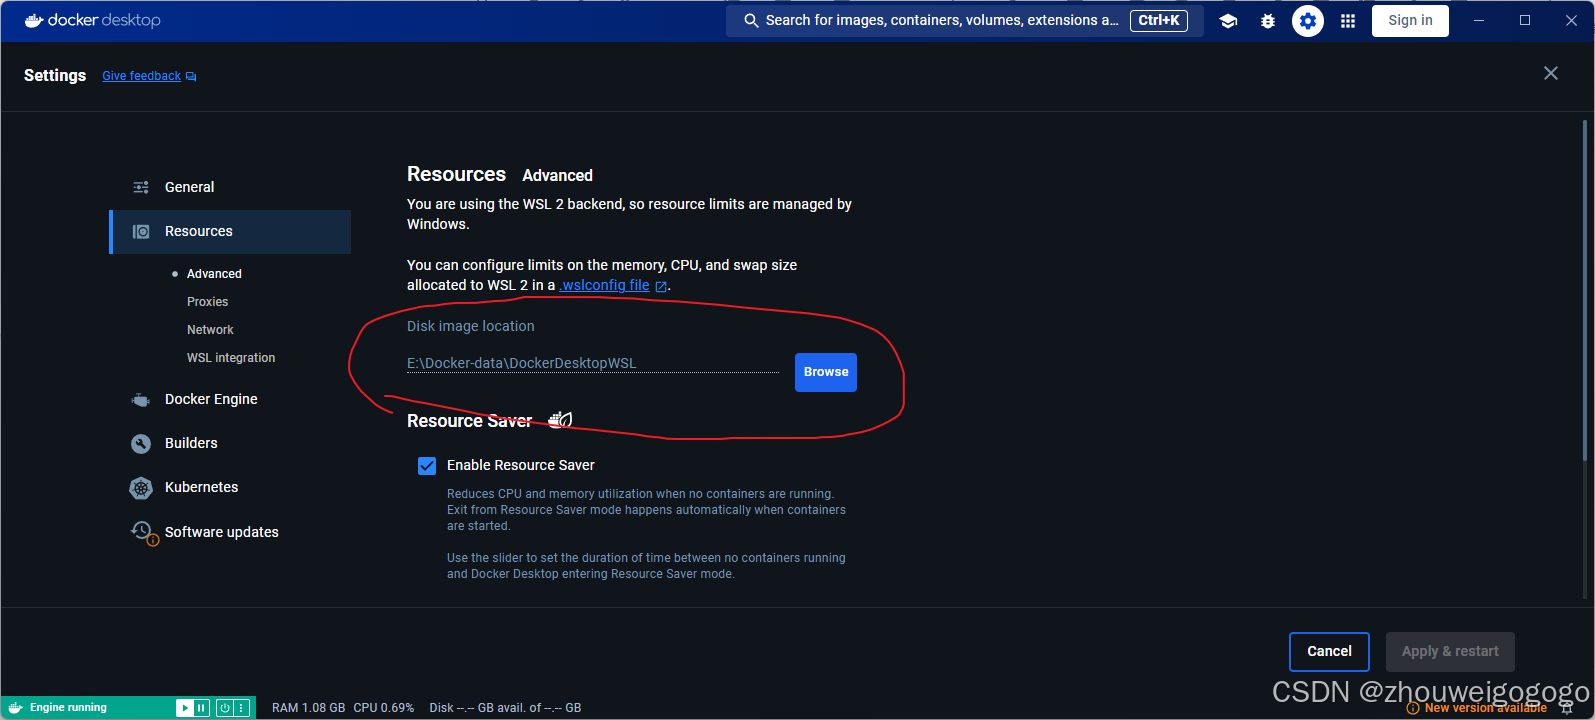
Task: Open the Network sub-item
Action: coord(210,330)
